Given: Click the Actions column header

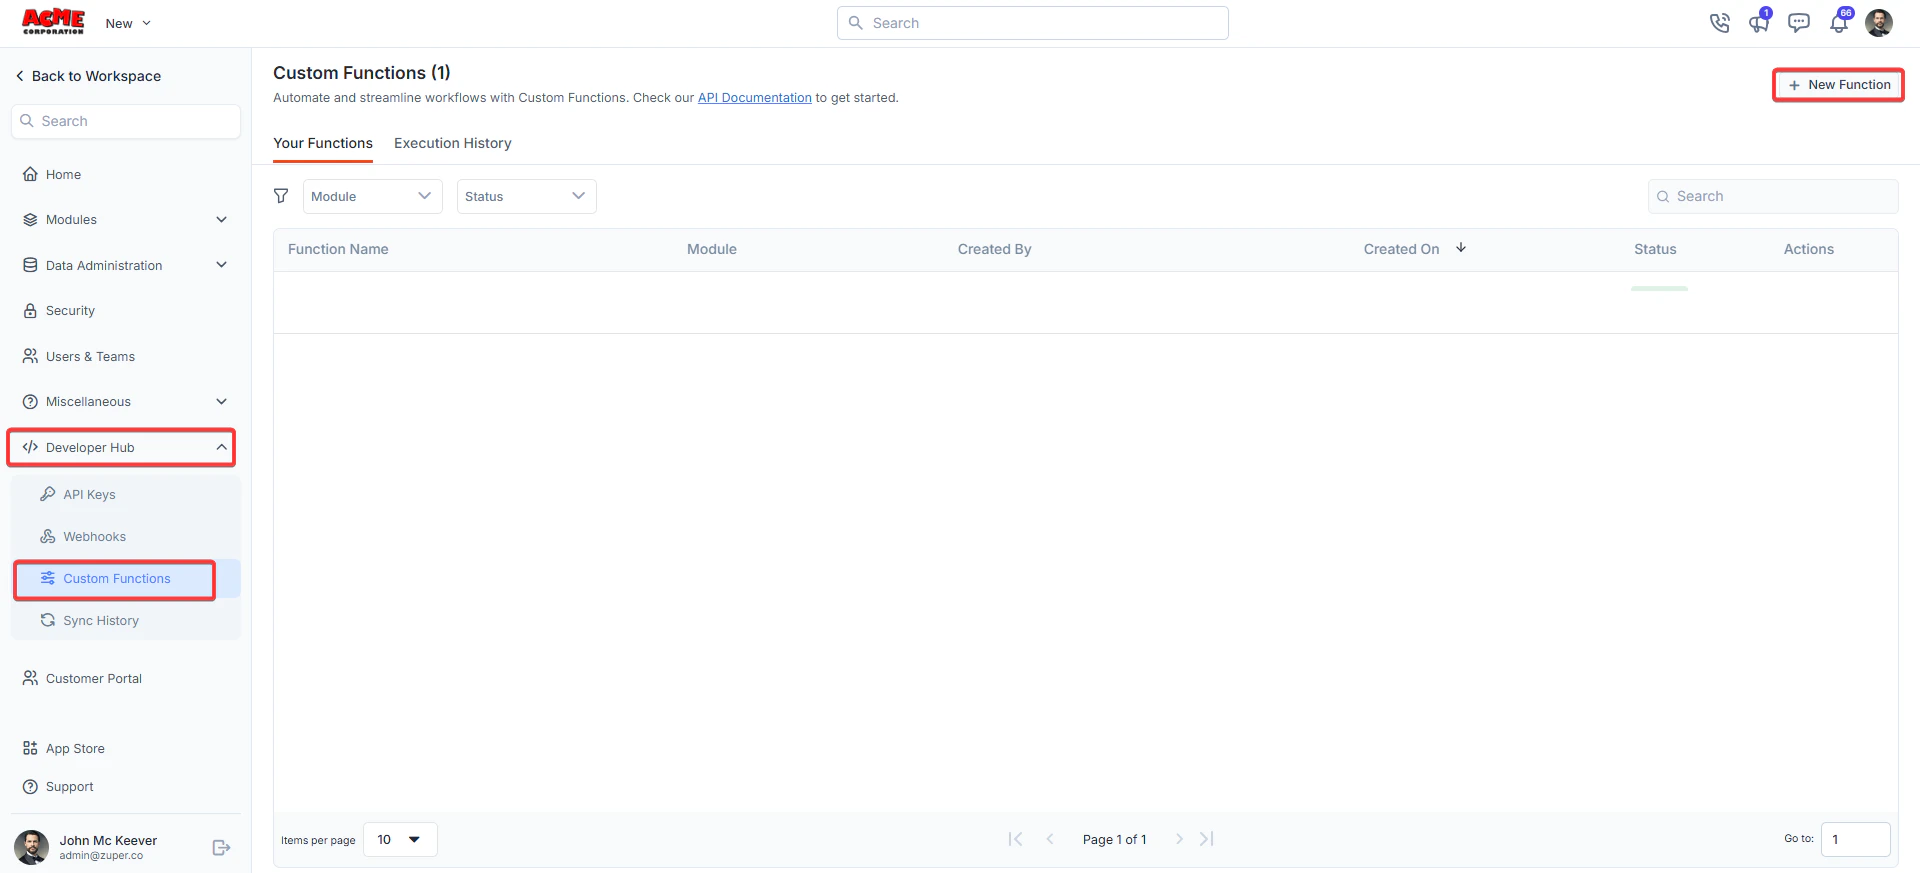Looking at the screenshot, I should [x=1809, y=249].
